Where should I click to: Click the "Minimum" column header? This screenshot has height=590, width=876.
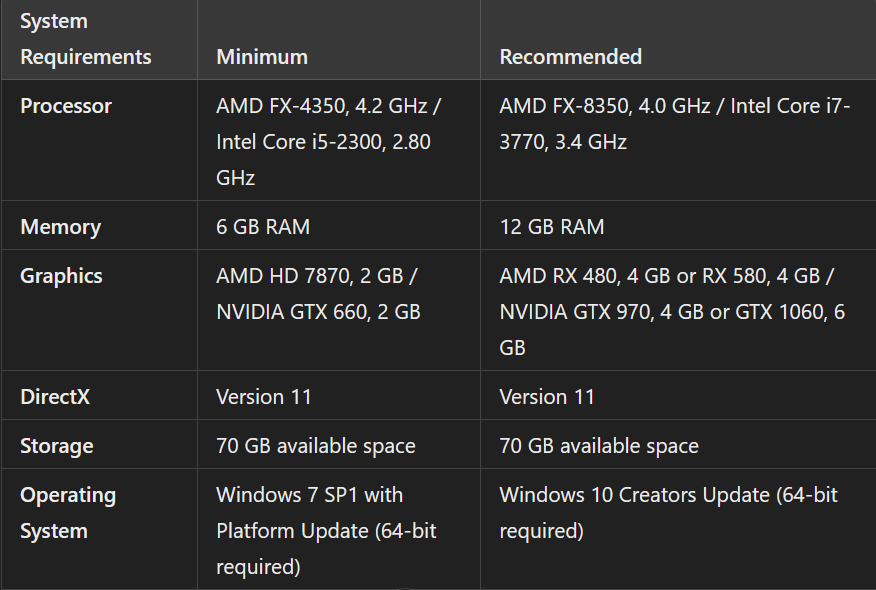click(262, 57)
